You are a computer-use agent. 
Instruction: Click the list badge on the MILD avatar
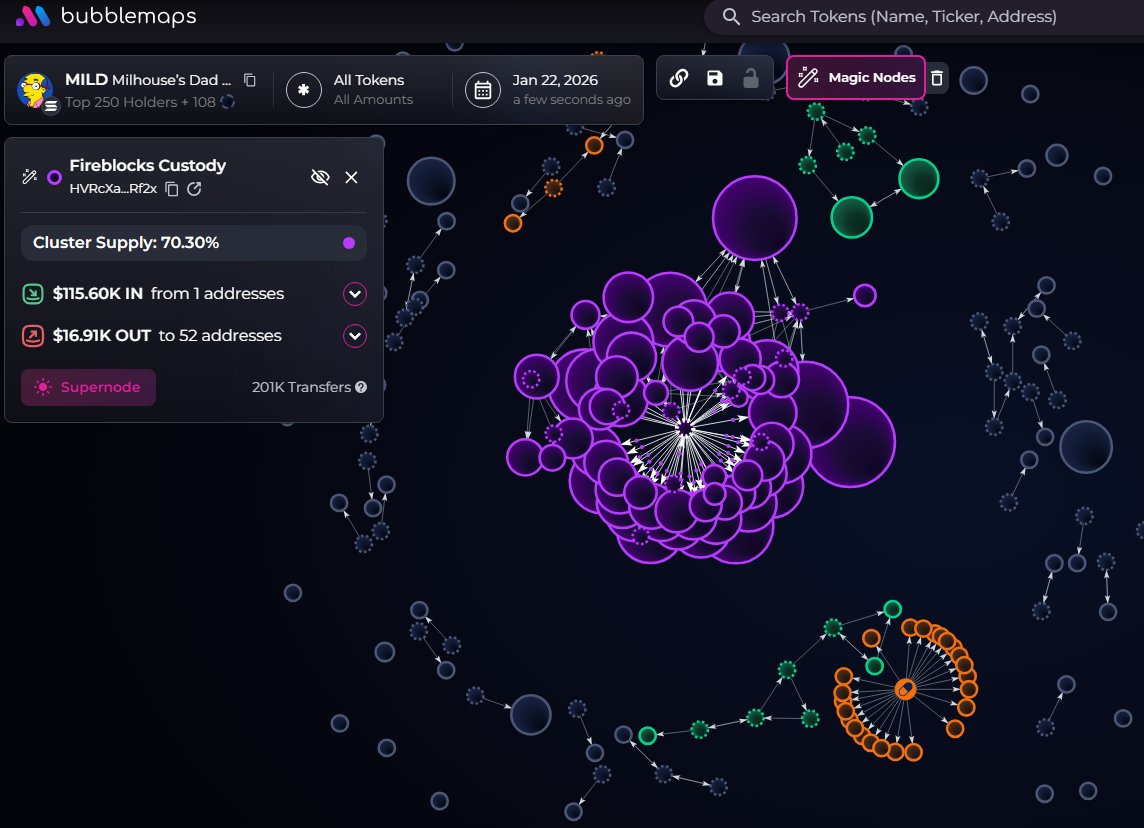tap(50, 106)
